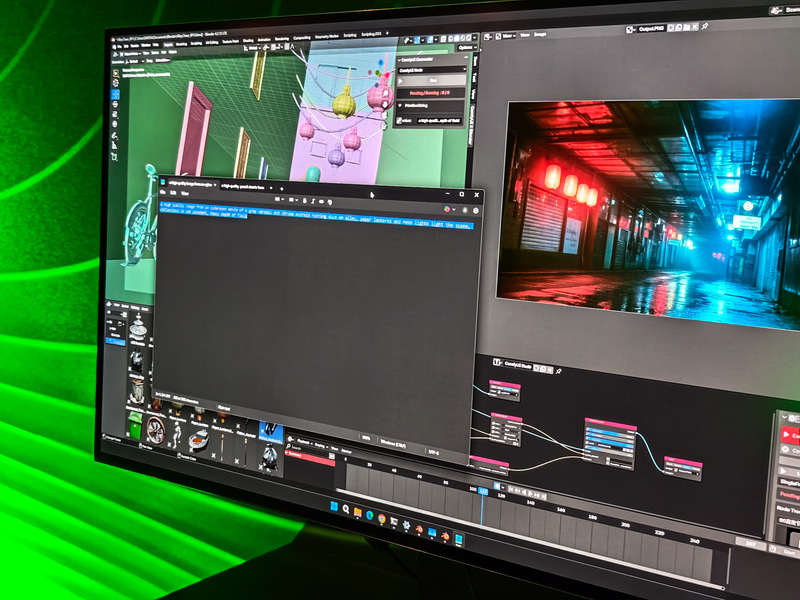The height and width of the screenshot is (600, 800).
Task: Open the Windows Start button on taskbar
Action: (334, 506)
